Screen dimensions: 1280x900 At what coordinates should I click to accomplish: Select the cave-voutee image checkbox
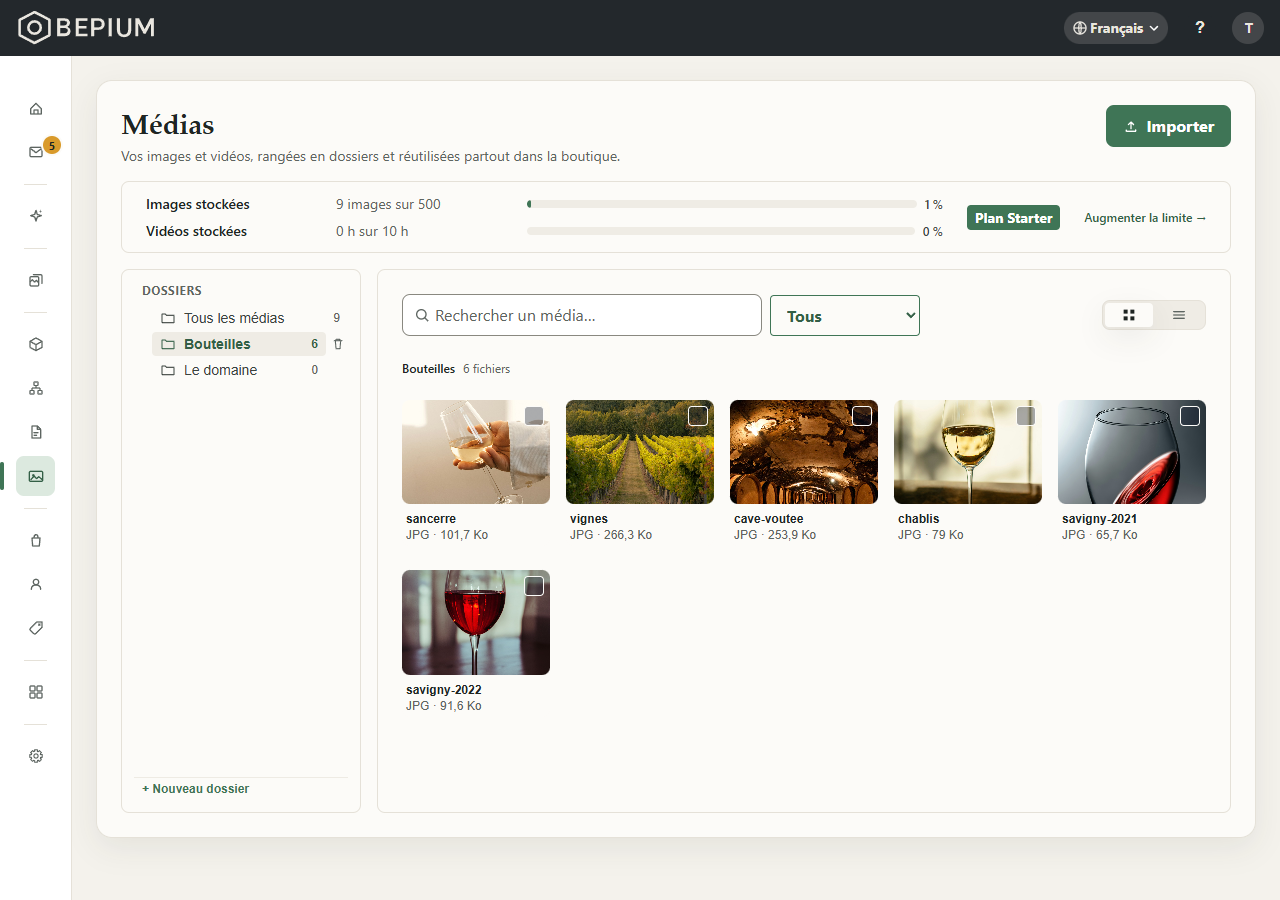pyautogui.click(x=862, y=416)
